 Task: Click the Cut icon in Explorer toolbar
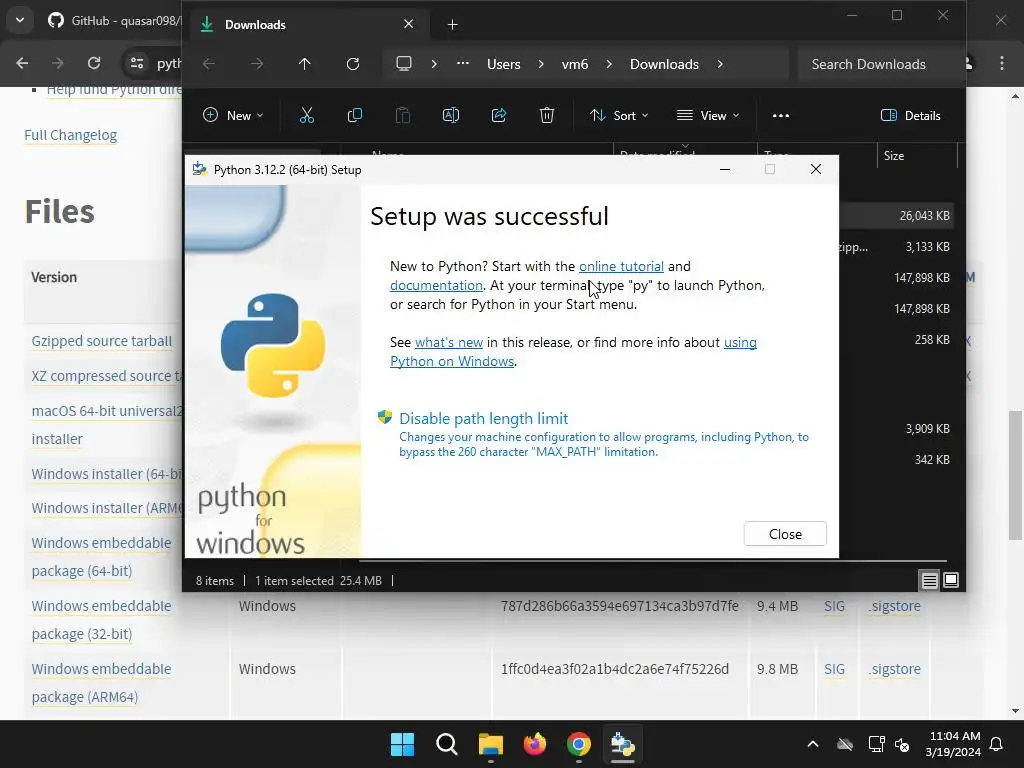(306, 116)
